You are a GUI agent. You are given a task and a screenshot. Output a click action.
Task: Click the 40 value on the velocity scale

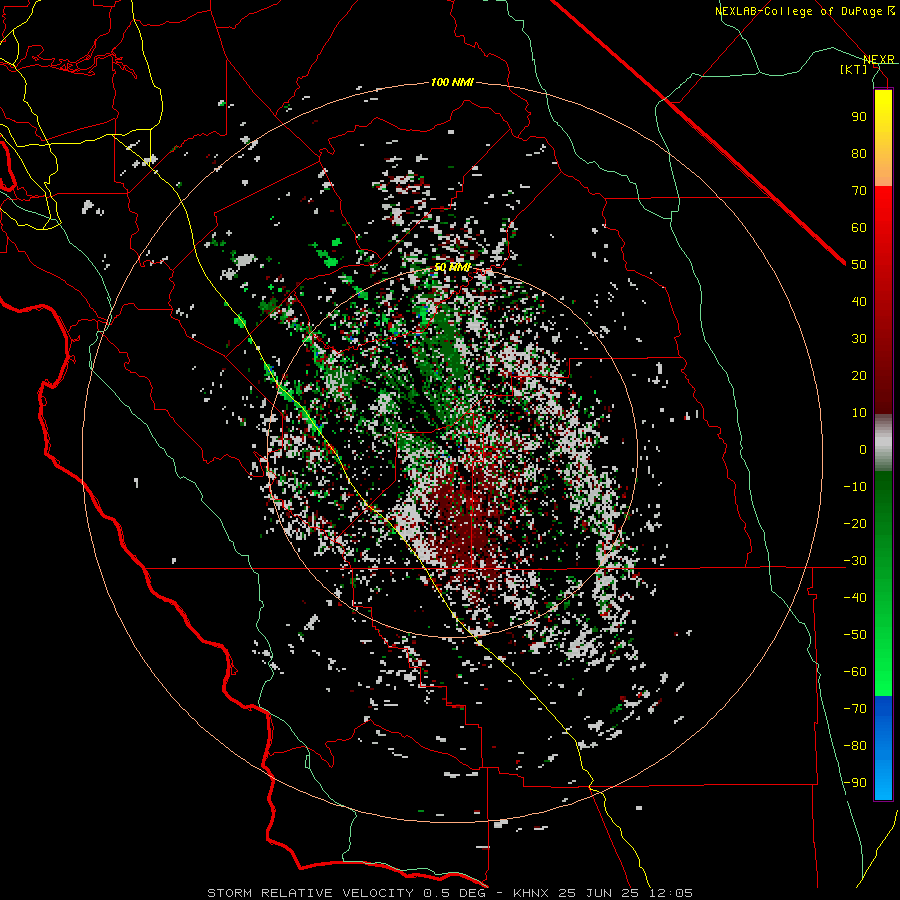859,302
